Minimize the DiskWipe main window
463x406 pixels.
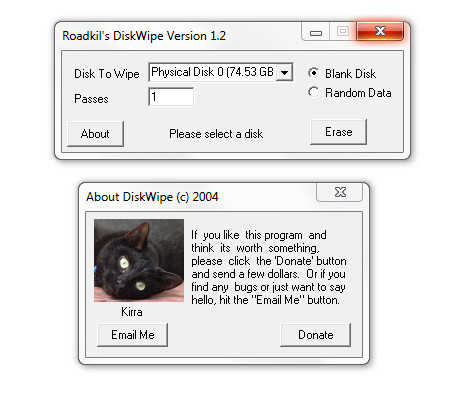click(315, 32)
